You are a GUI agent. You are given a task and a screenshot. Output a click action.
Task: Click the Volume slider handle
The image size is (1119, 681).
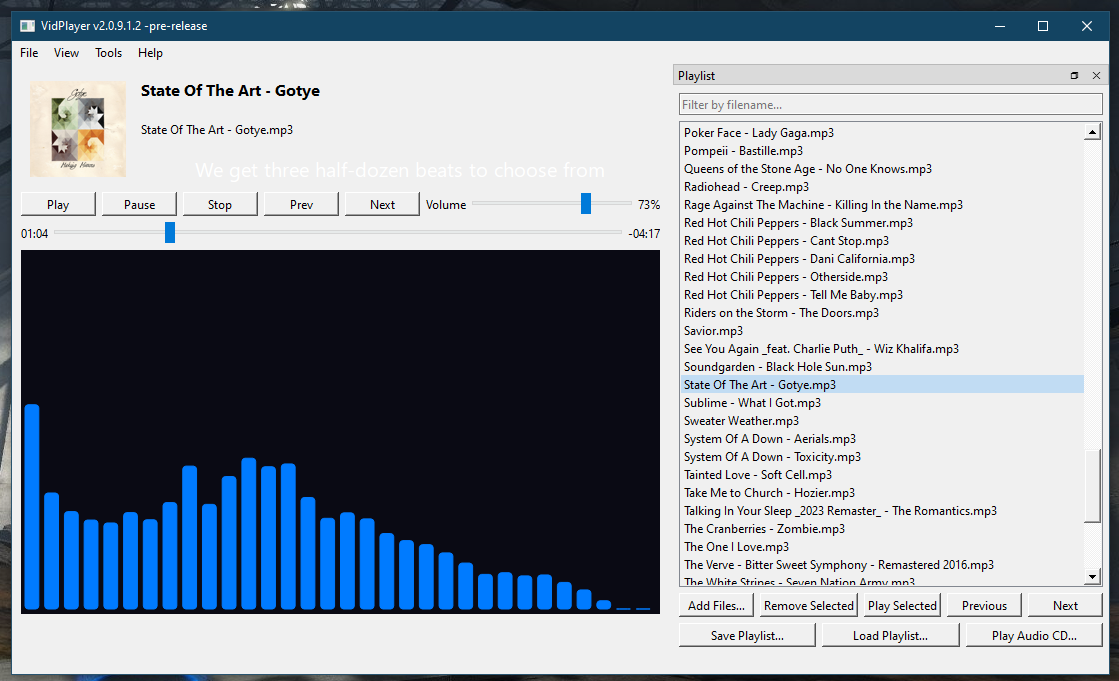(586, 203)
